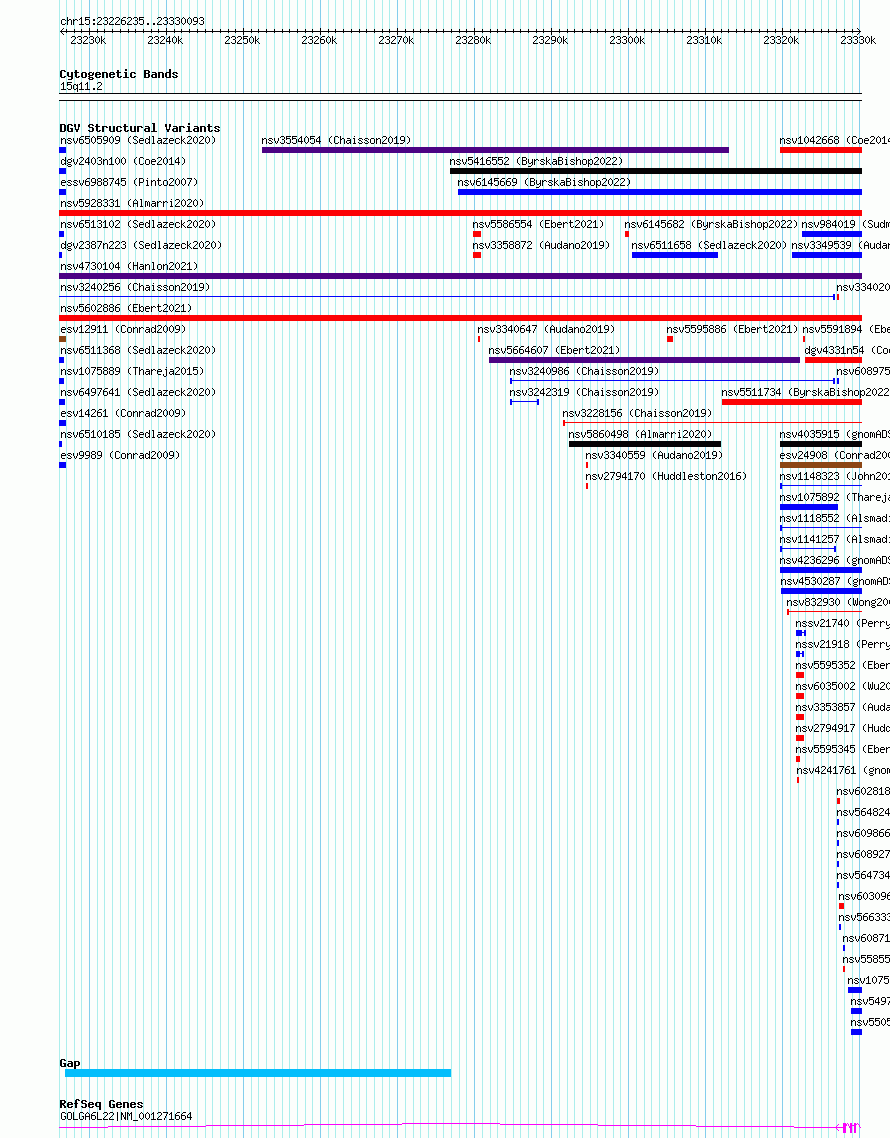Screen dimensions: 890x1138
Task: Select variant nsv6505909 (Sedlazeck2020)
Action: 138,140
